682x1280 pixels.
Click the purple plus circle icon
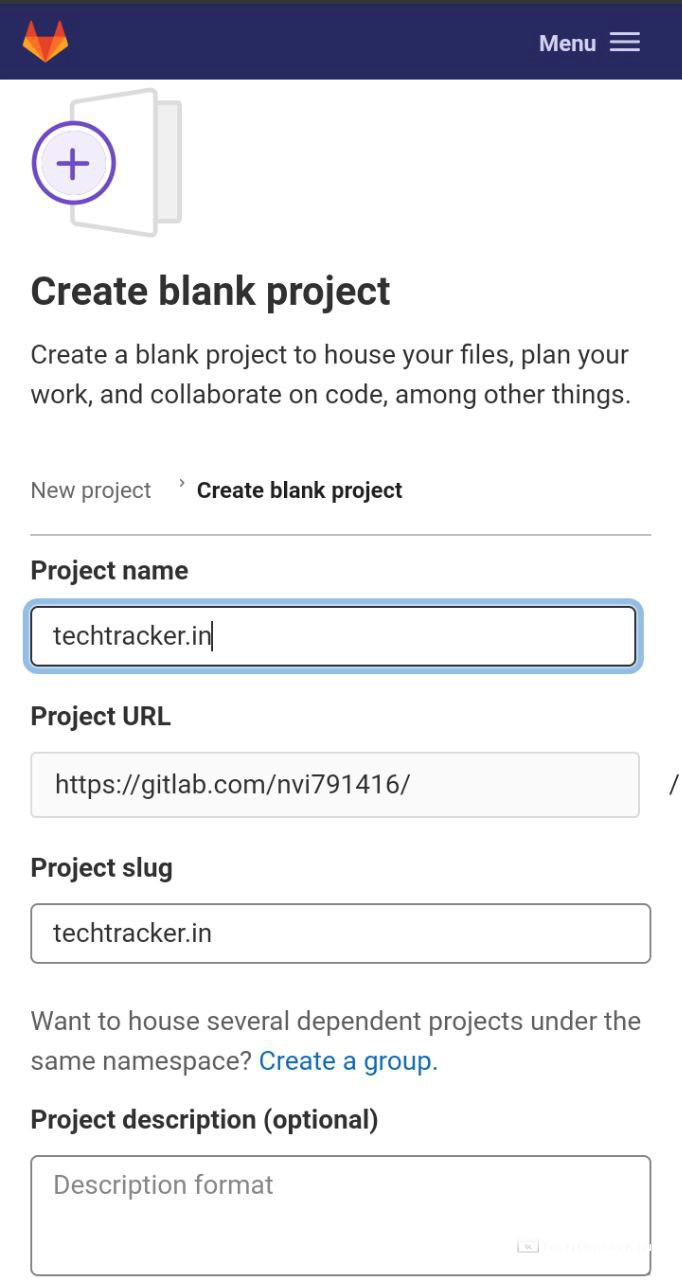tap(74, 164)
